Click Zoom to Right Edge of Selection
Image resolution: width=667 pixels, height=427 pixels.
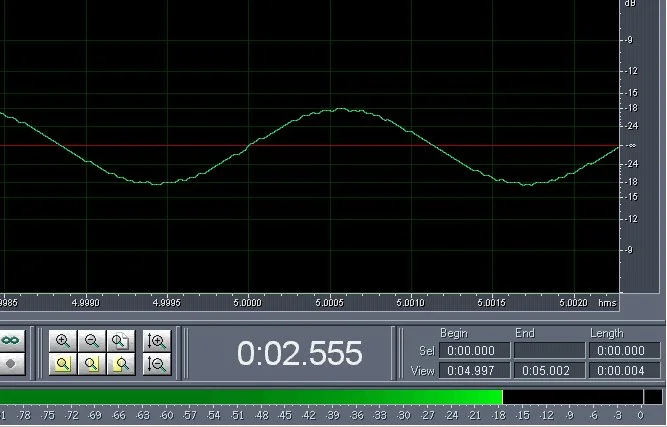[x=120, y=364]
